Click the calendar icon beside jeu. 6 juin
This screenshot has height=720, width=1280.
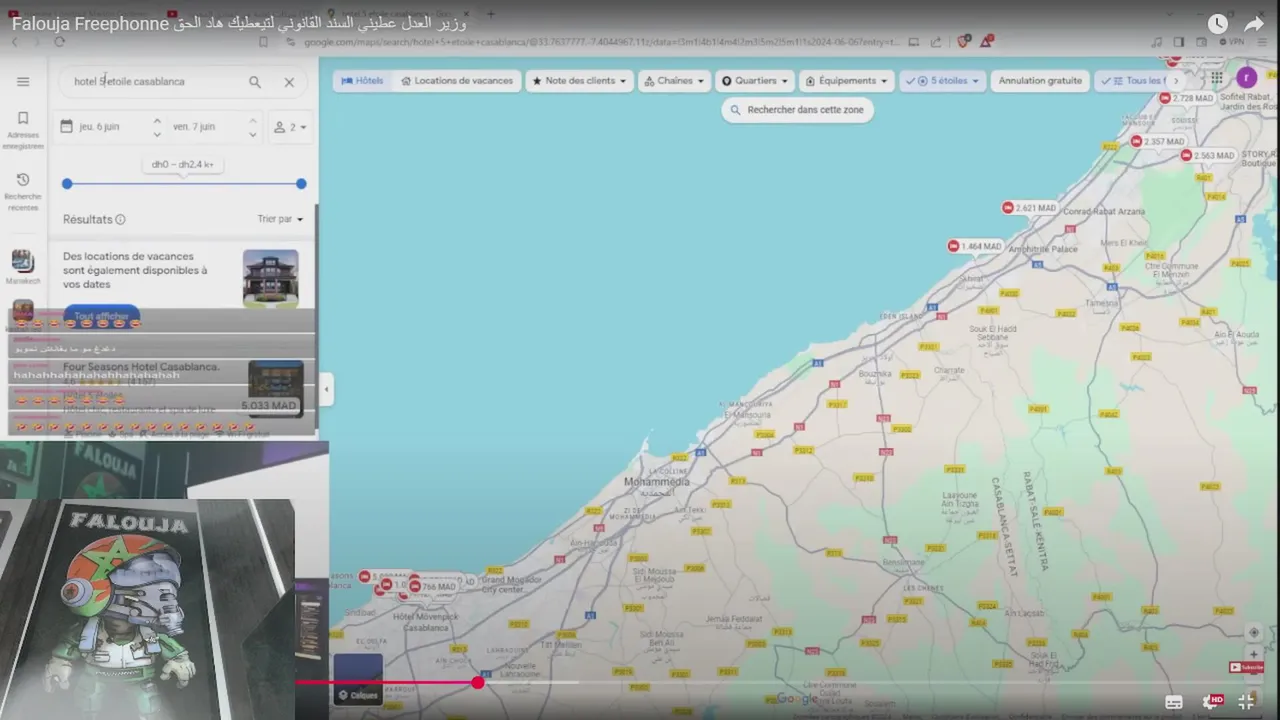[67, 127]
